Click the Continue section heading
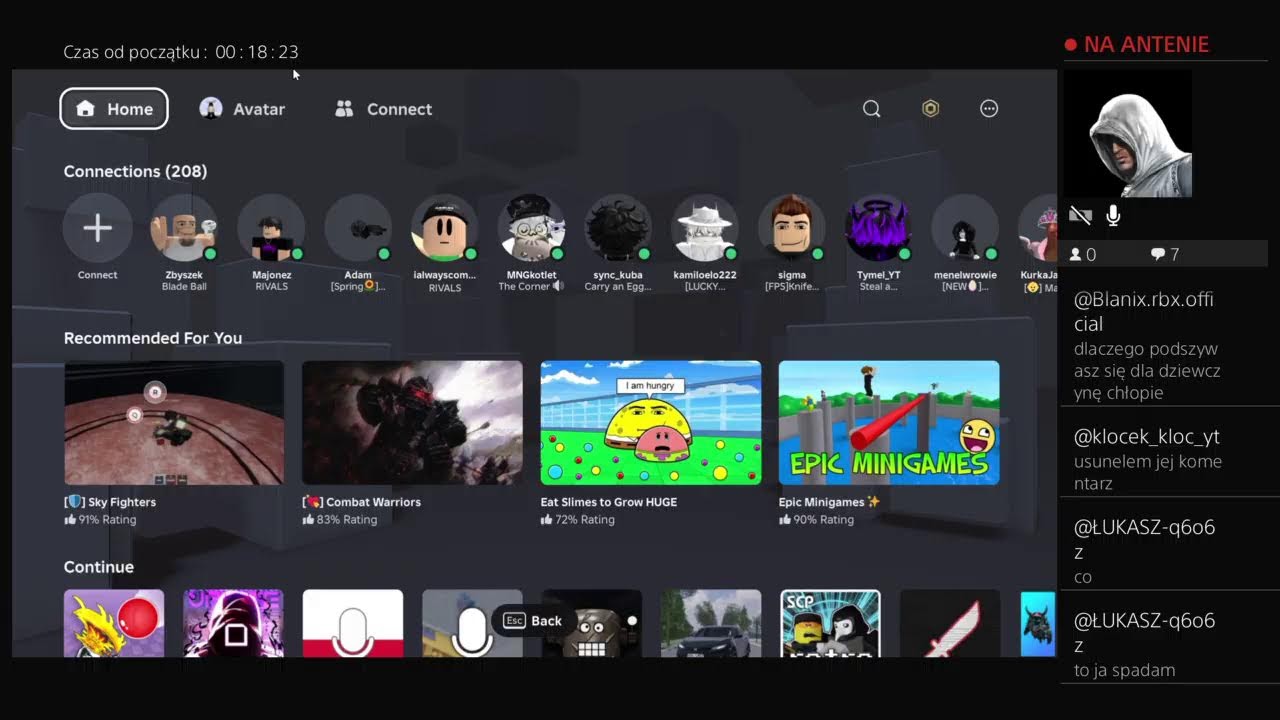The height and width of the screenshot is (720, 1280). [x=99, y=567]
